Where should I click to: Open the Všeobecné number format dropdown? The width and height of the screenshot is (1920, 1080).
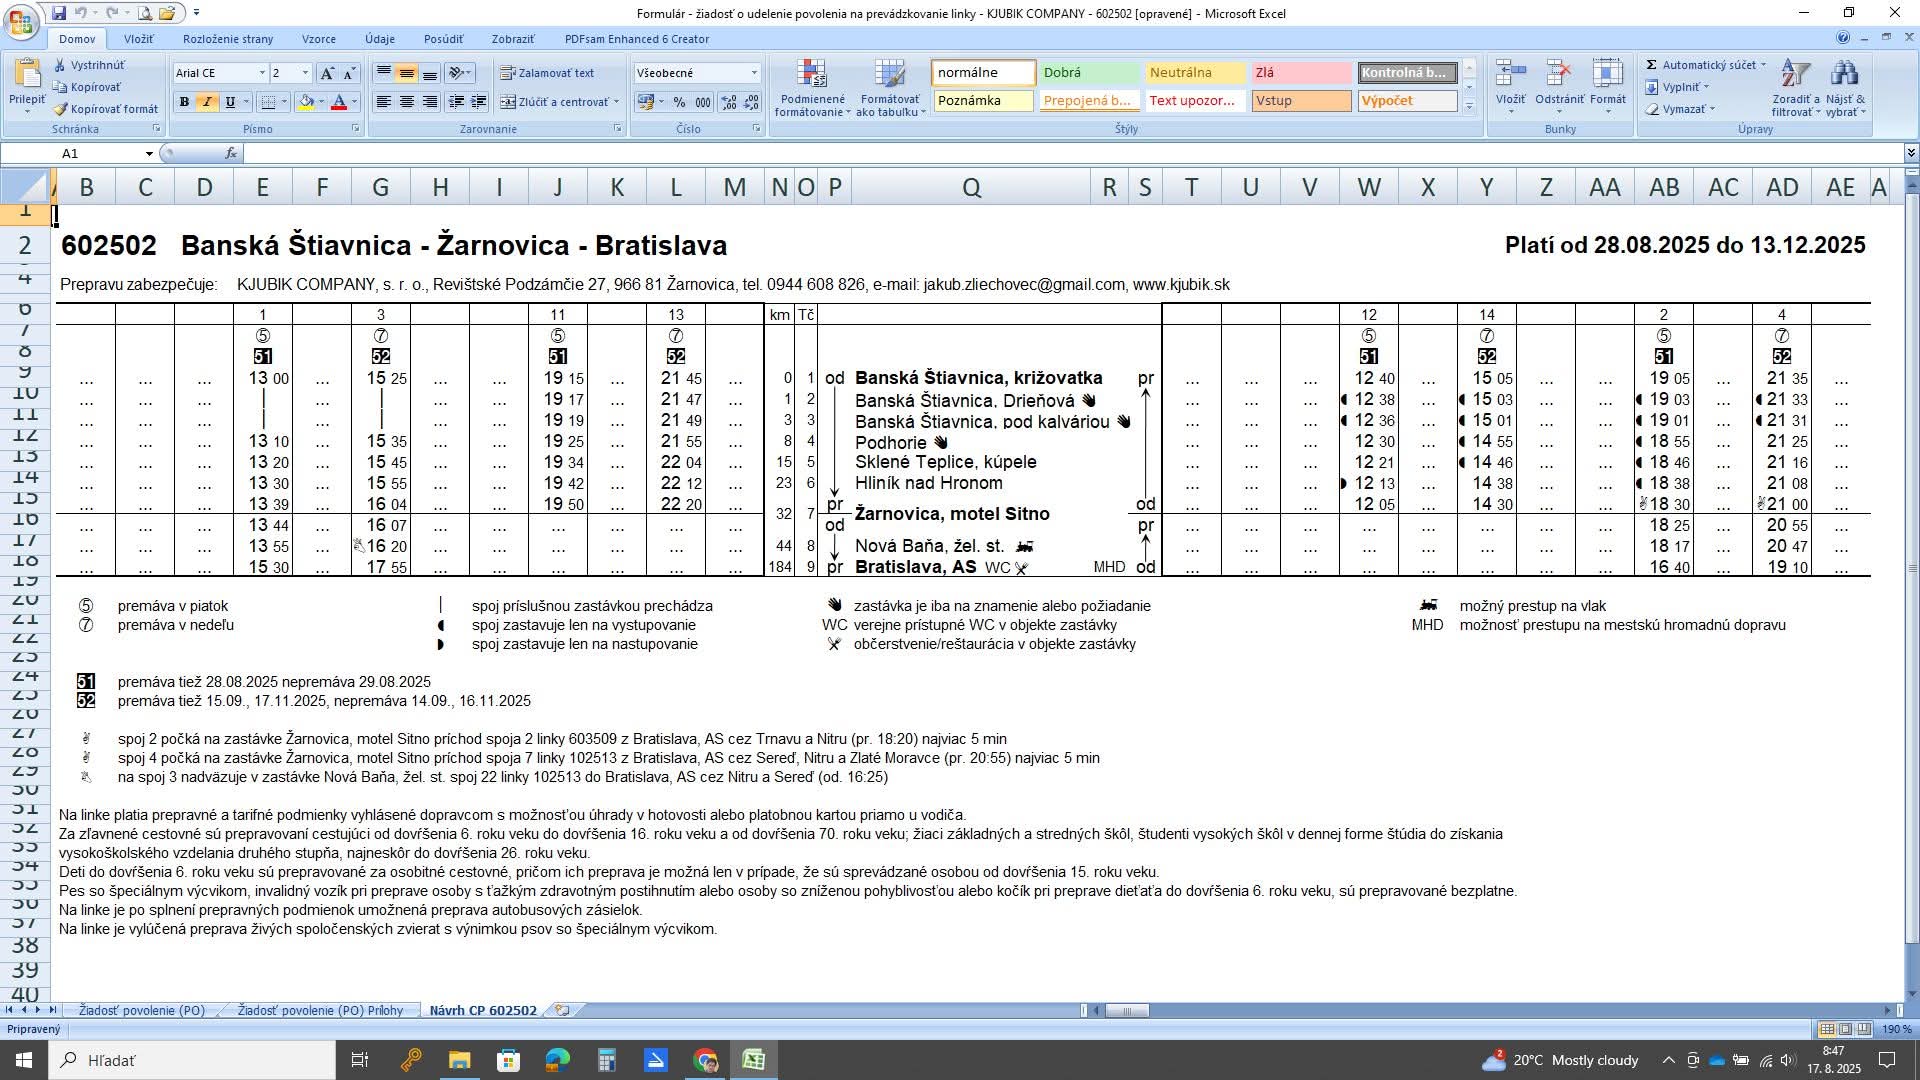pyautogui.click(x=754, y=73)
